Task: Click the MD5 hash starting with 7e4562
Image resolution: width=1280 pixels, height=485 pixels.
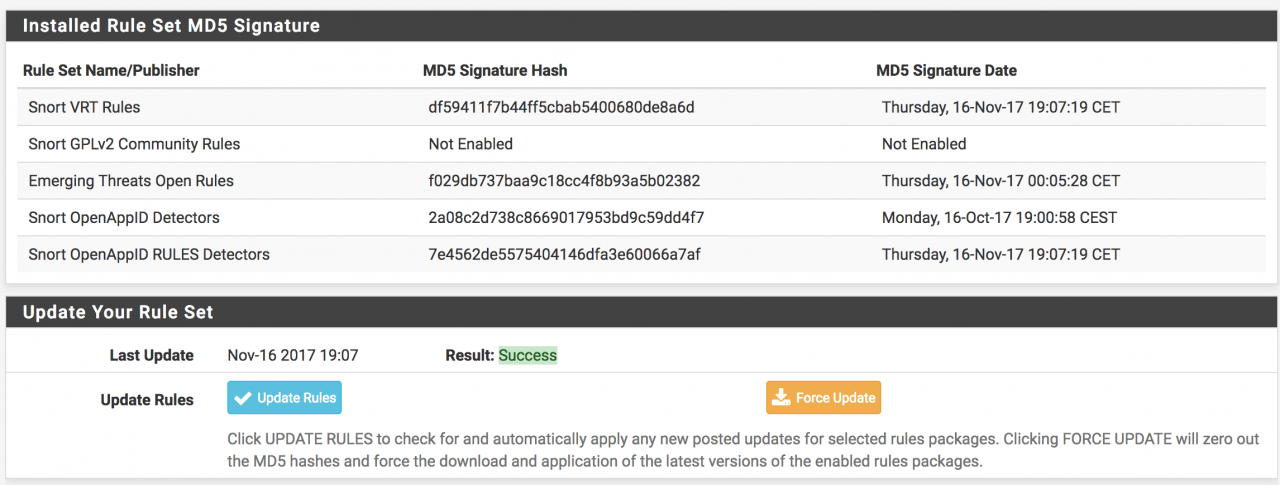Action: pyautogui.click(x=564, y=254)
